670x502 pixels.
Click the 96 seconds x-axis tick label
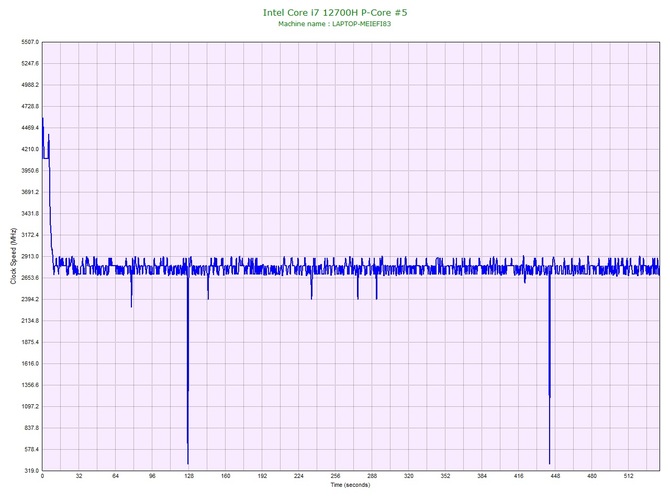[152, 476]
